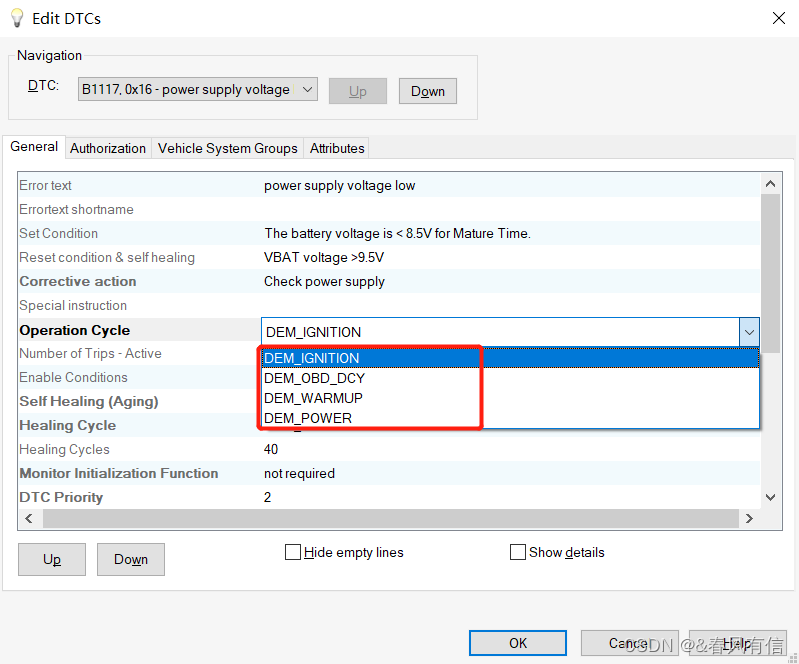
Task: Click the disabled Up button in Navigation
Action: (358, 91)
